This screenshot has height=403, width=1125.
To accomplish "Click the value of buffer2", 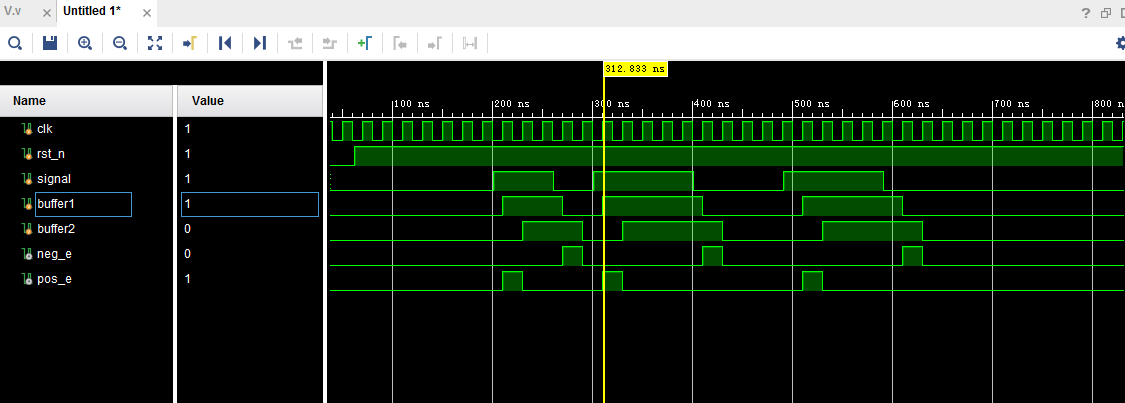I will coord(188,229).
